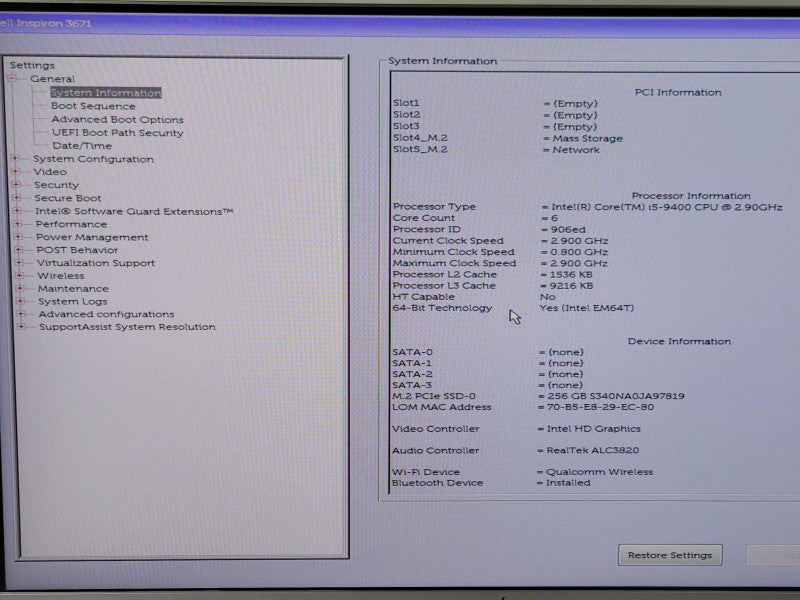This screenshot has height=600, width=800.
Task: Select System Configuration label
Action: point(93,159)
